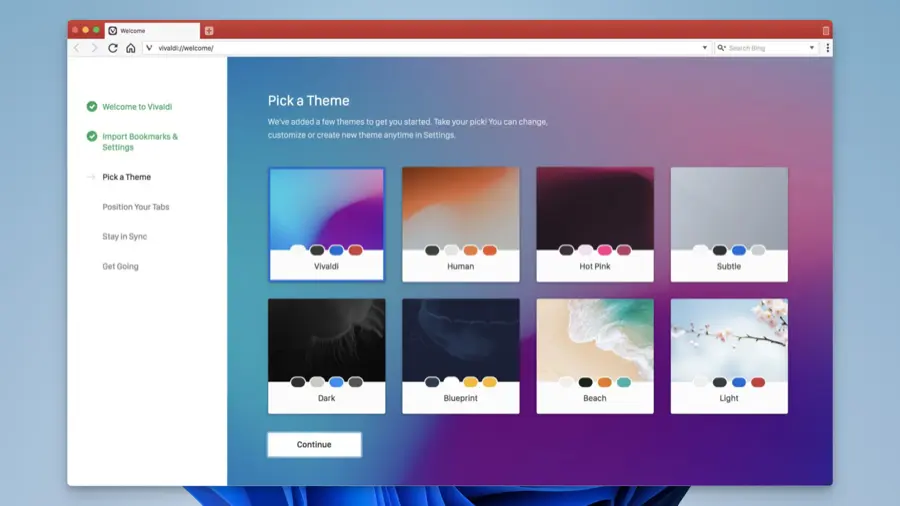Click the vivaldi://welcome/ address field
900x506 pixels.
428,48
